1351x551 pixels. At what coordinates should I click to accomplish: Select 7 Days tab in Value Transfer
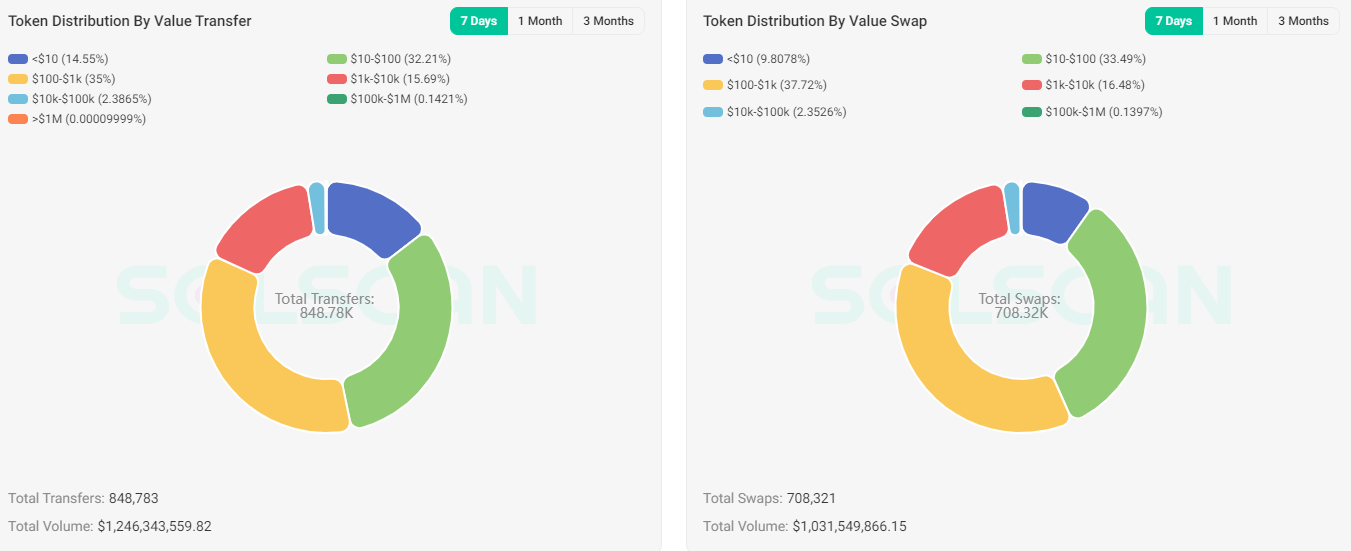[x=478, y=21]
